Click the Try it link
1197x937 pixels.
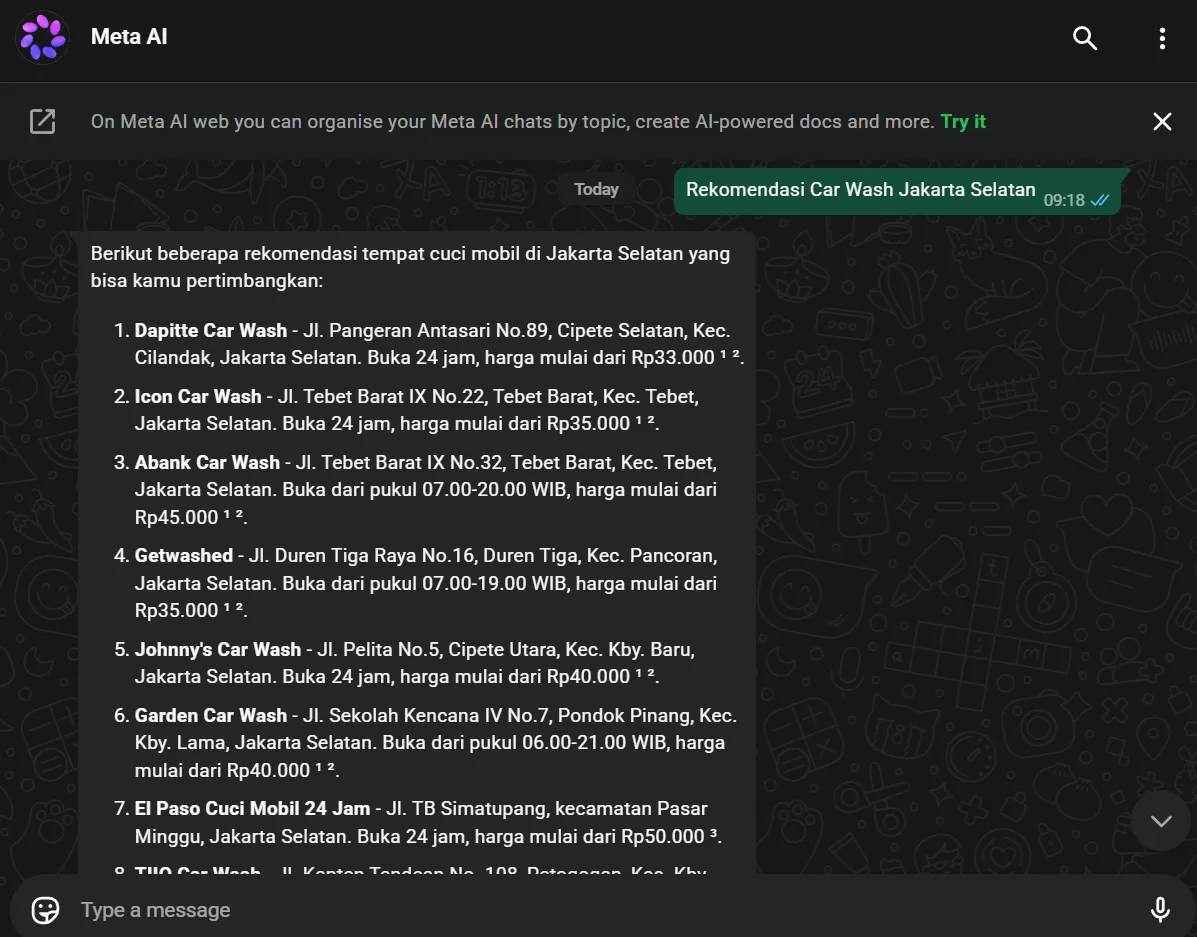tap(963, 121)
